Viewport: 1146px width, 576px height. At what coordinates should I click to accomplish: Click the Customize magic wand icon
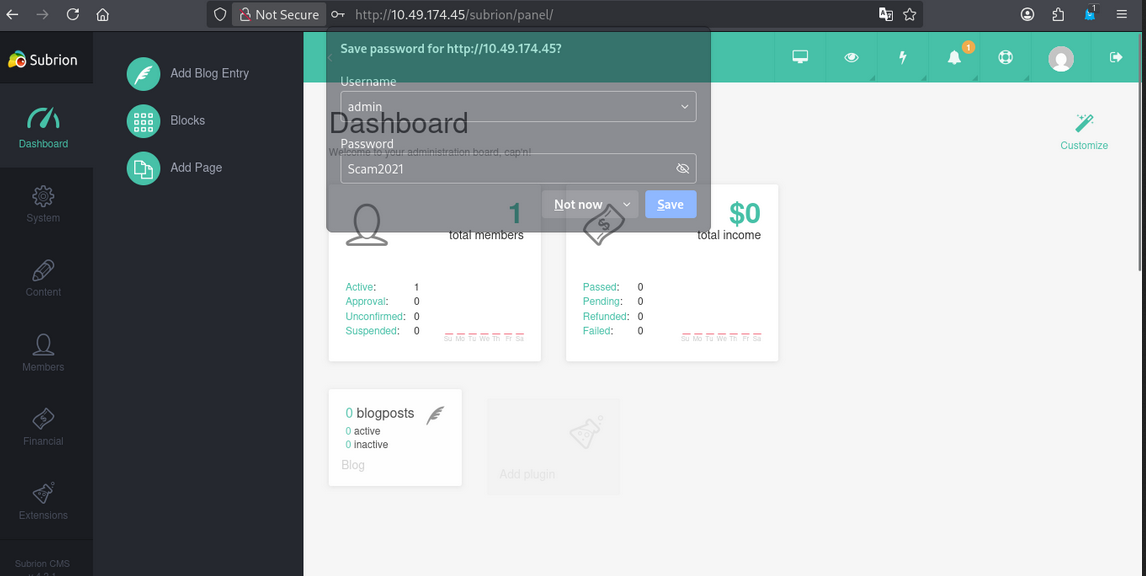1084,123
